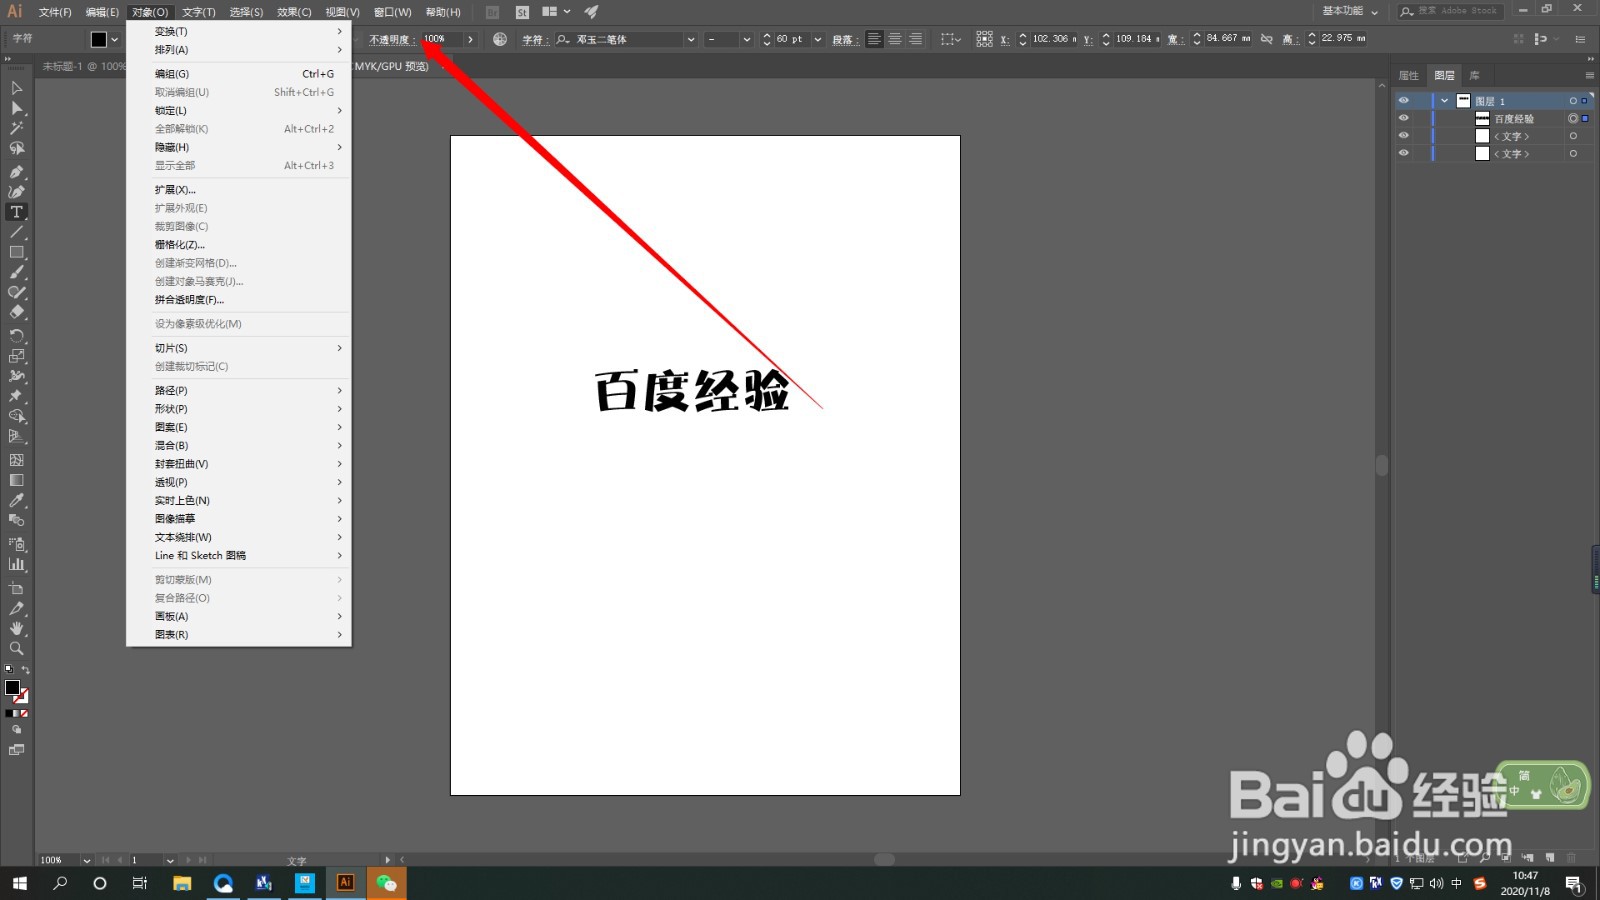
Task: Select the Zoom tool
Action: point(16,648)
